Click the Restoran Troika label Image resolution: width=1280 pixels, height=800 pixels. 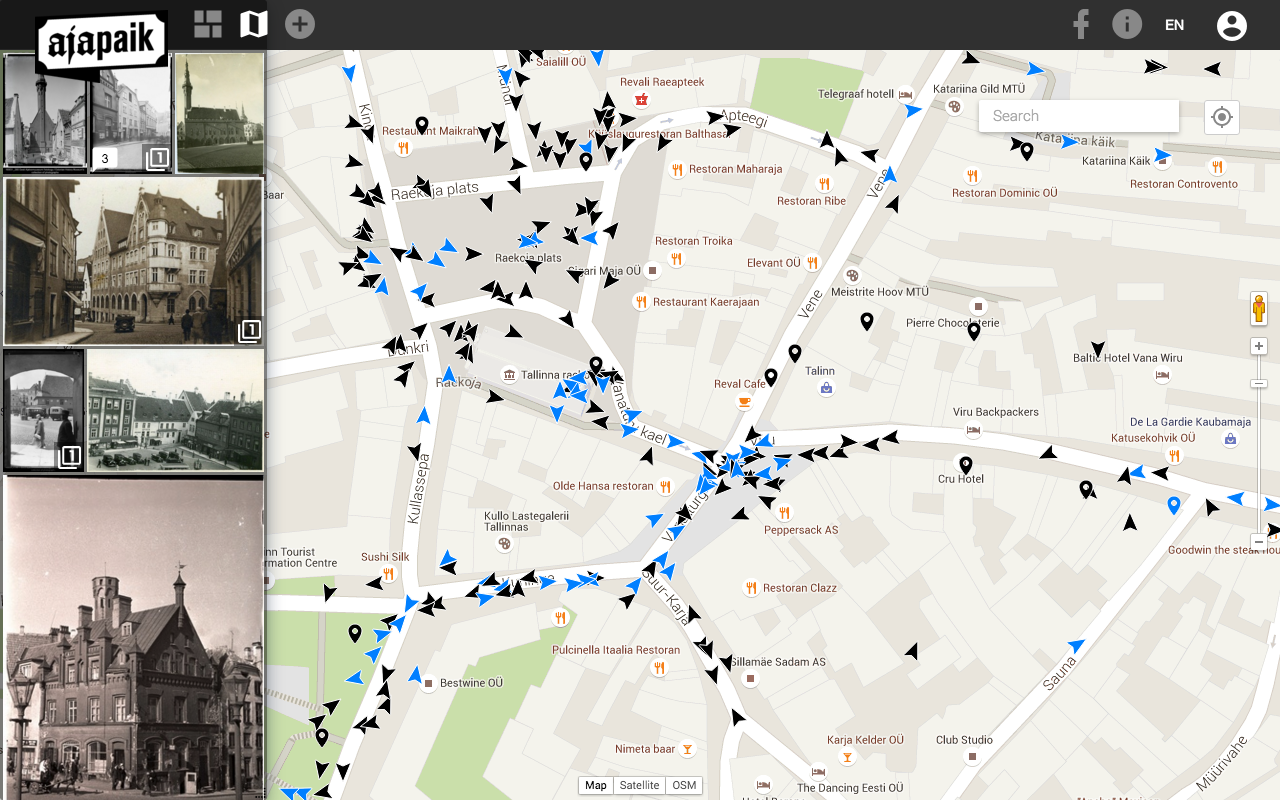click(x=694, y=241)
